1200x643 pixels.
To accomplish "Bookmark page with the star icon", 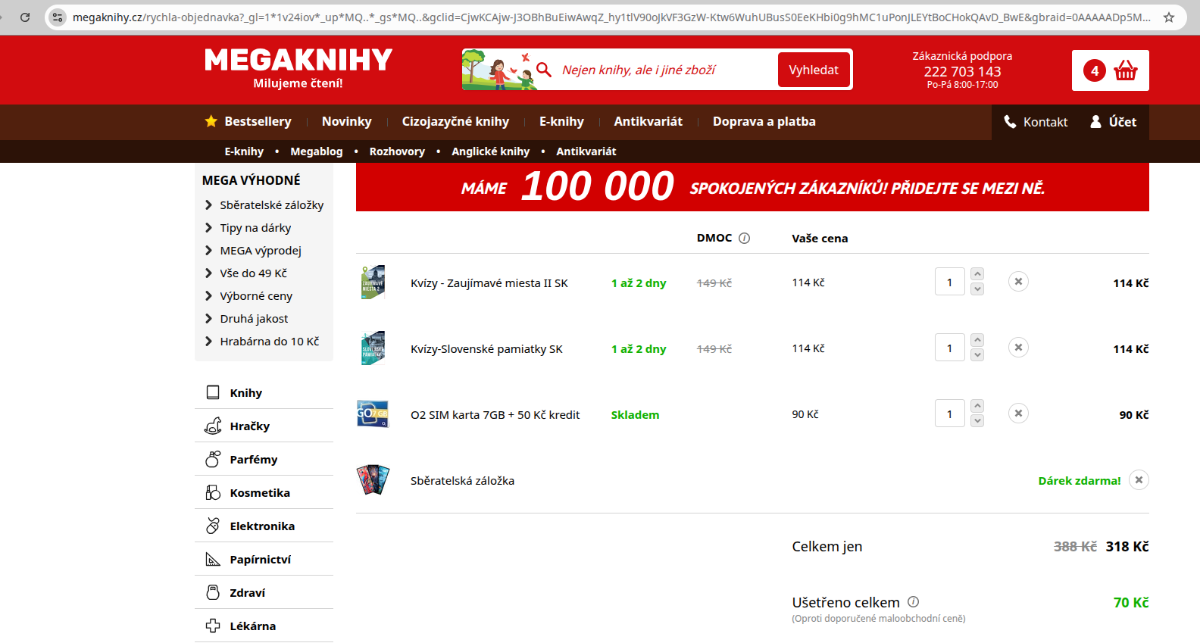I will [1168, 17].
